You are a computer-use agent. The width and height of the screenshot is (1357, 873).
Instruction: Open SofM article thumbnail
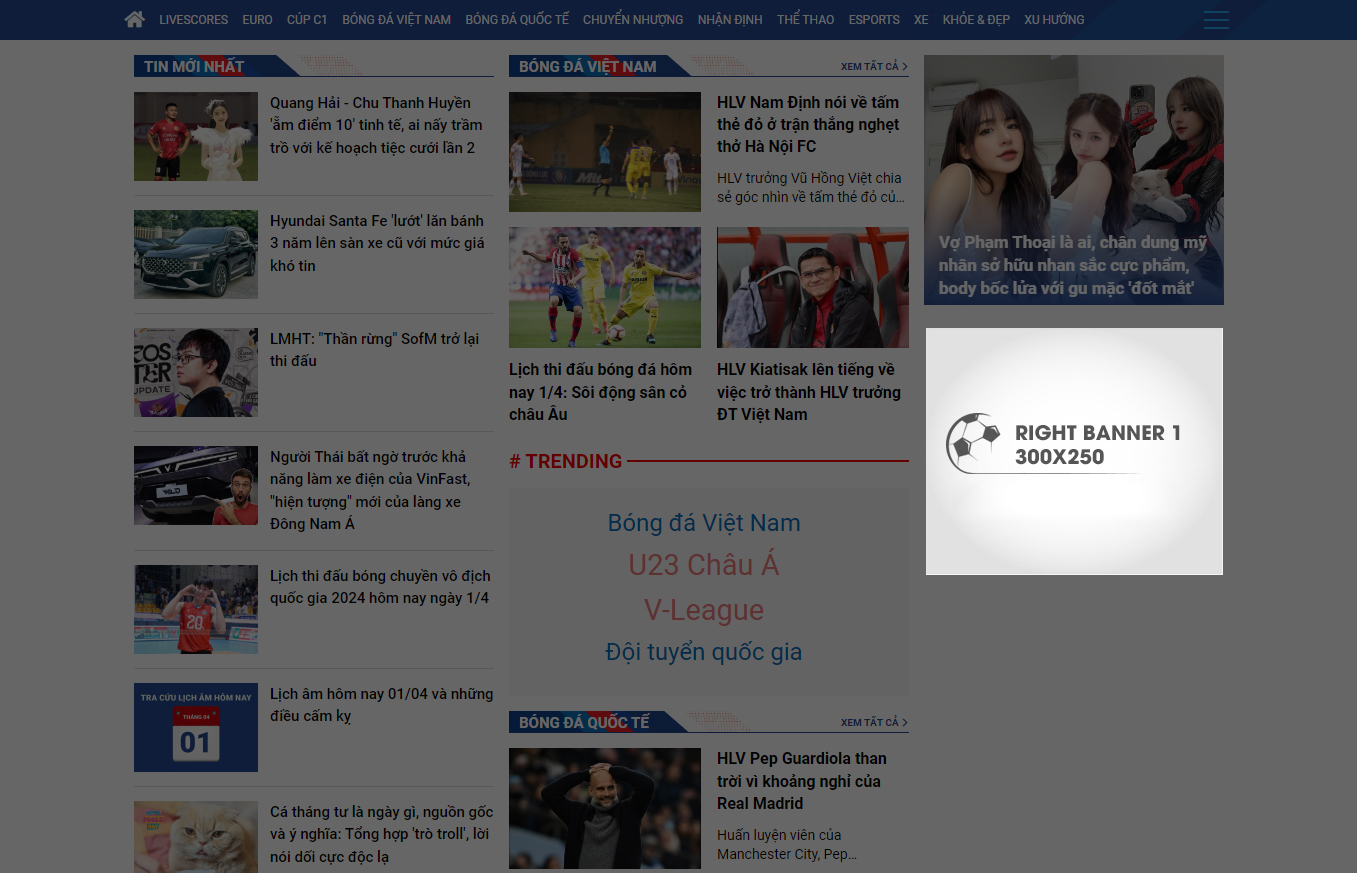click(196, 373)
